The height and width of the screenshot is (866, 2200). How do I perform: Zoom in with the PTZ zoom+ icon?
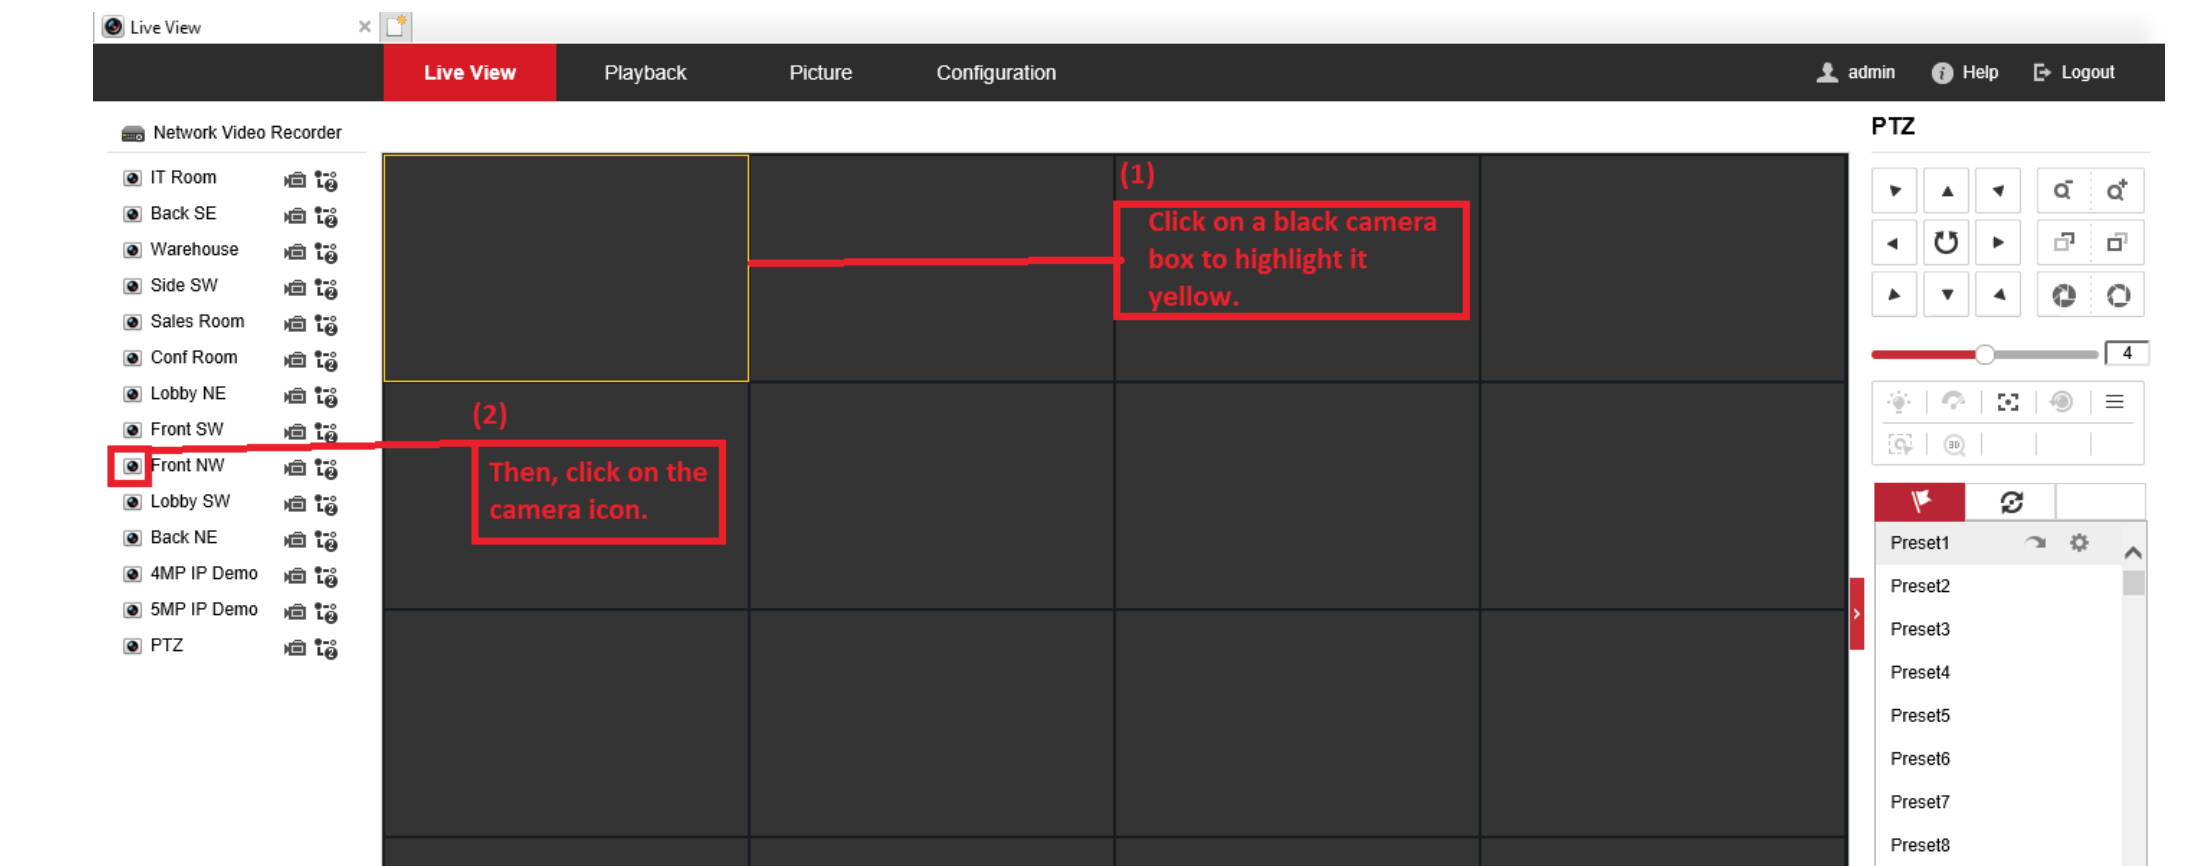tap(2116, 190)
